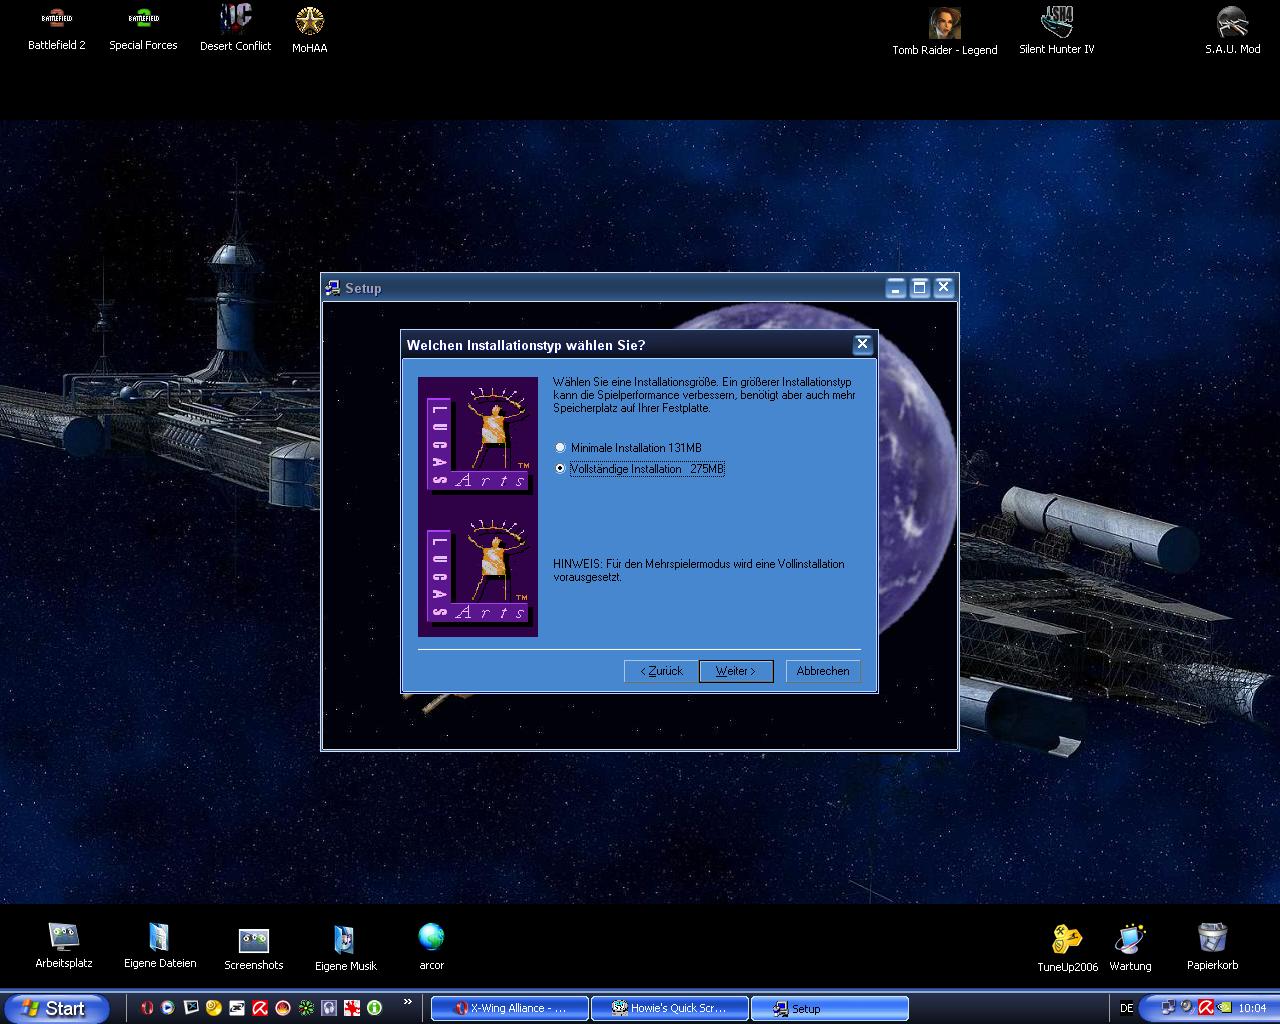Expand hidden quick launch icons chevron

[408, 1001]
